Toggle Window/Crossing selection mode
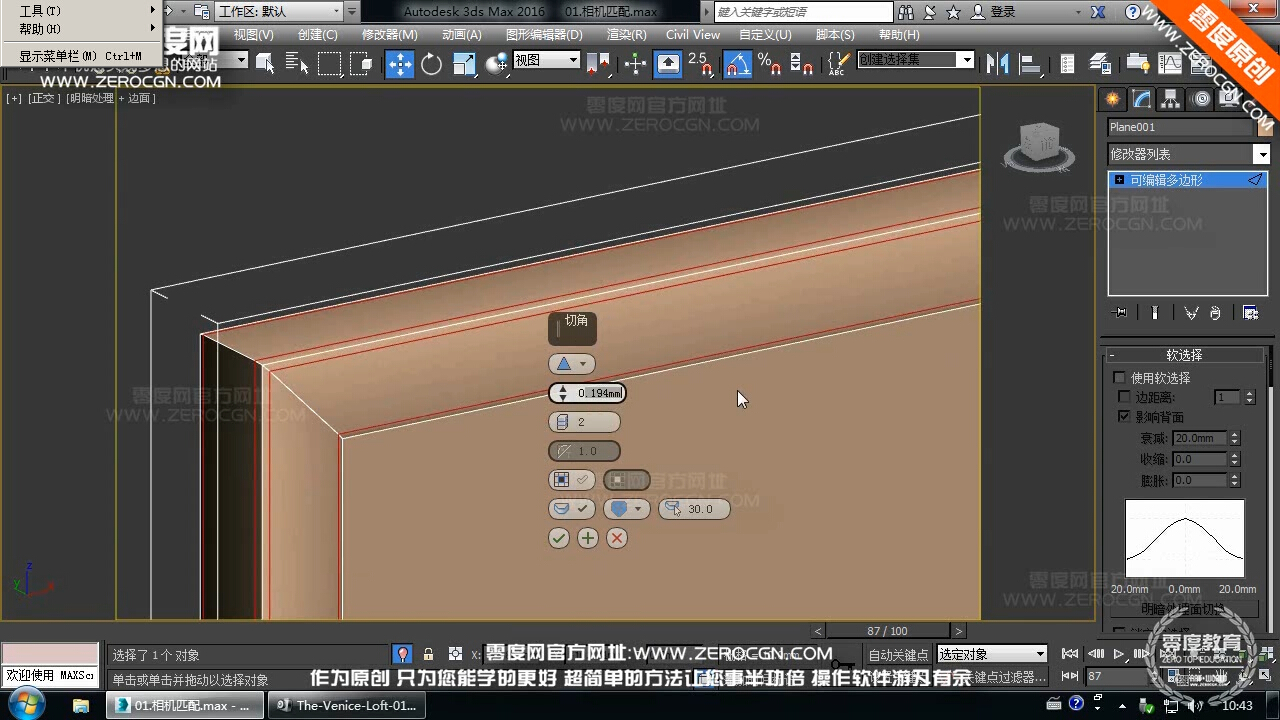 tap(361, 64)
